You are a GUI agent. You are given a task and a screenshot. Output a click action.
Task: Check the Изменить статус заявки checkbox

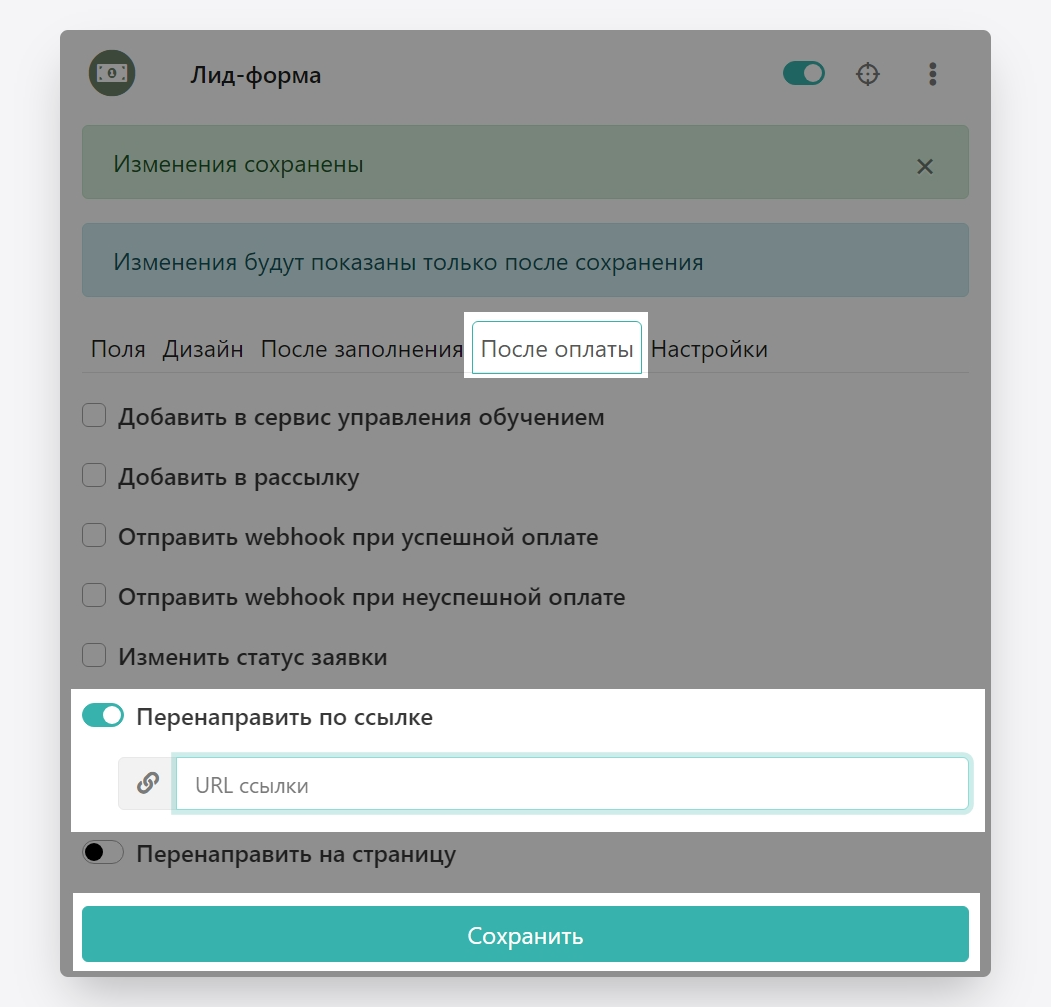pyautogui.click(x=94, y=656)
